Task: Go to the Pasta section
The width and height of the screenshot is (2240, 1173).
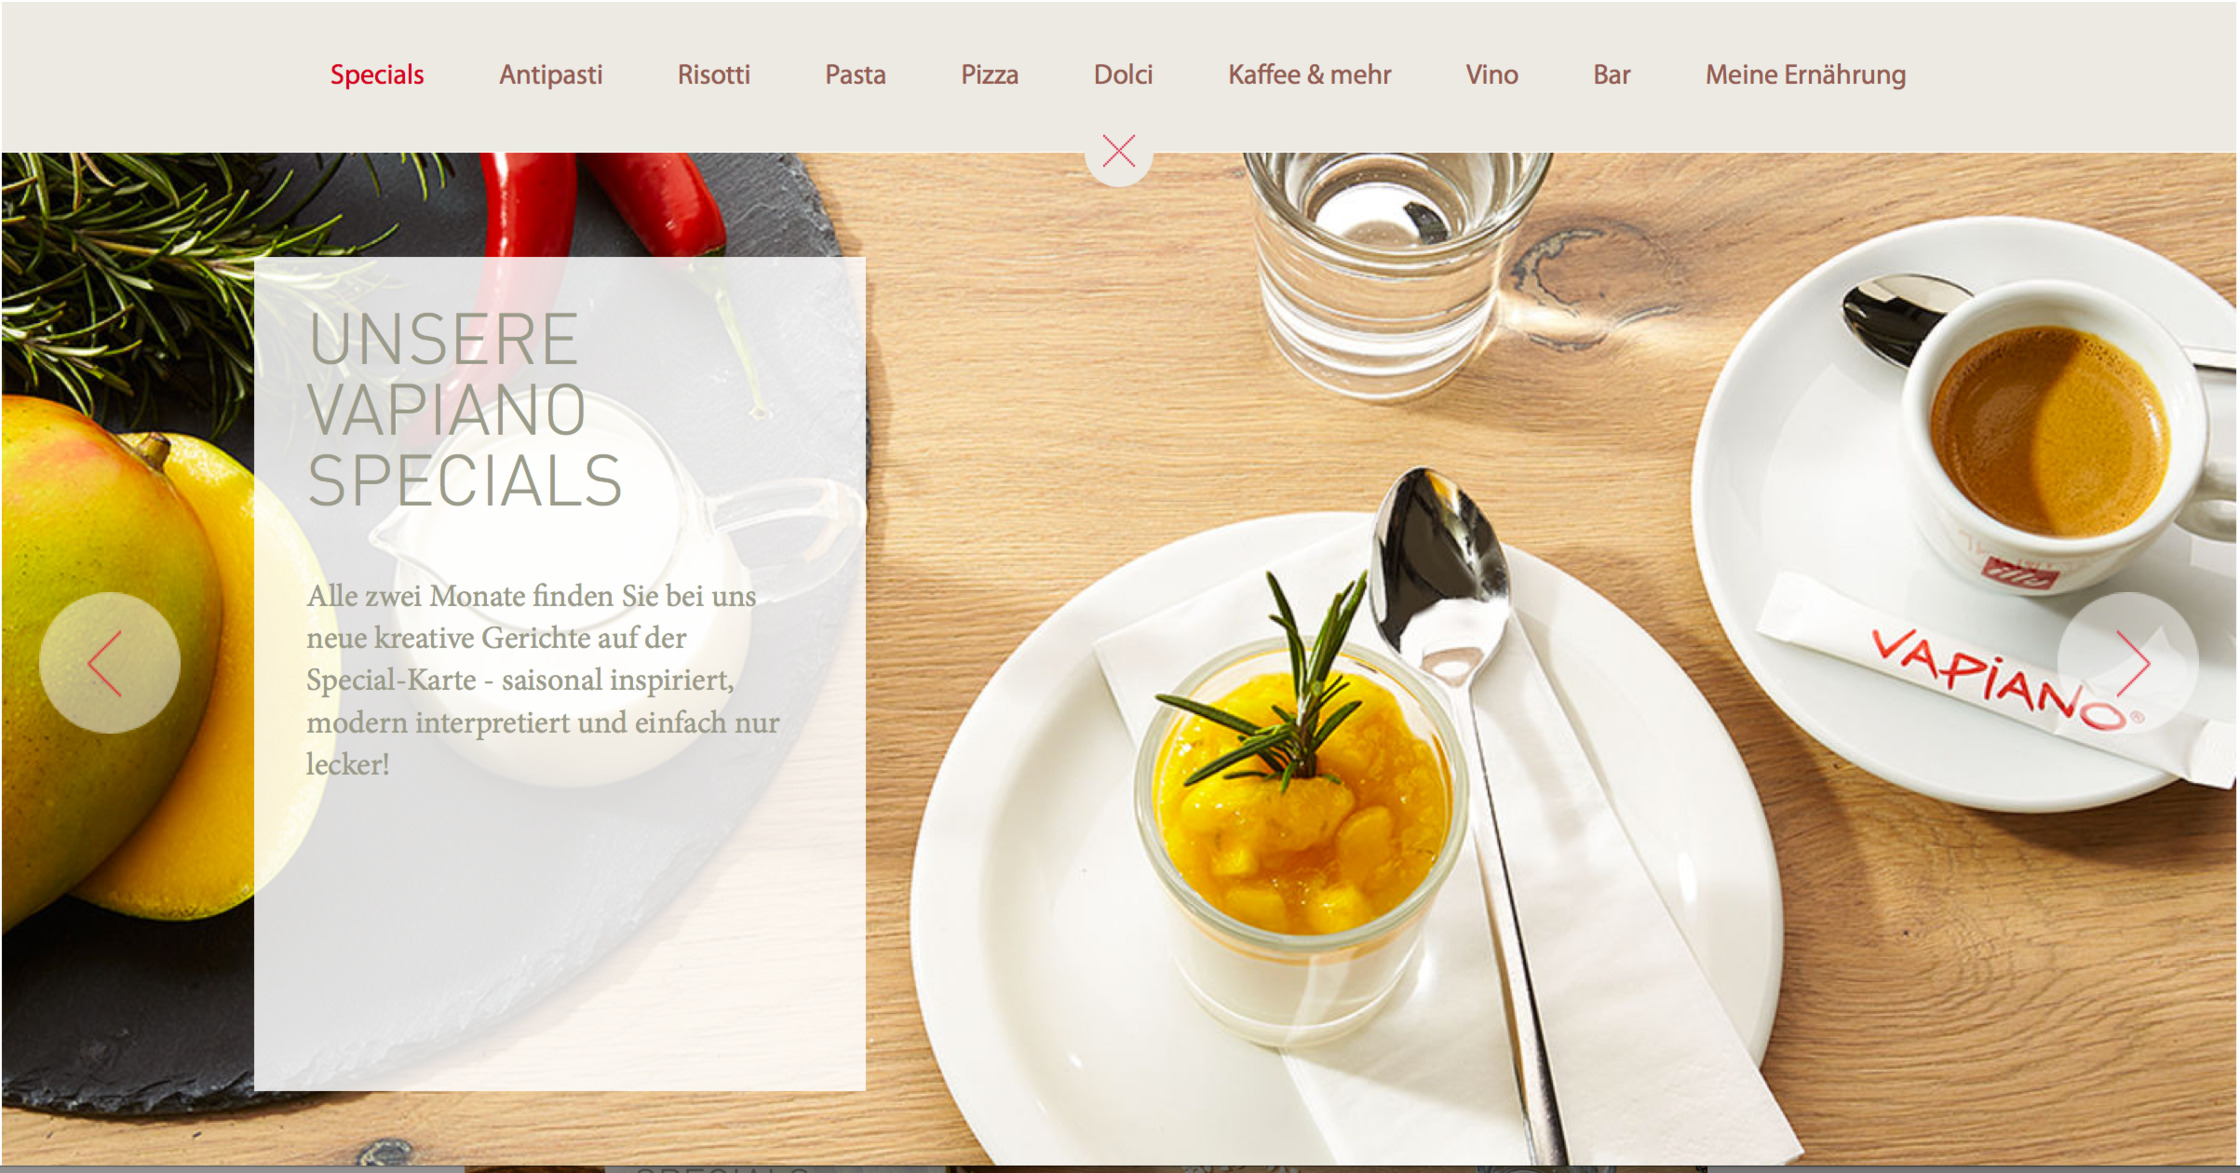Action: (856, 75)
